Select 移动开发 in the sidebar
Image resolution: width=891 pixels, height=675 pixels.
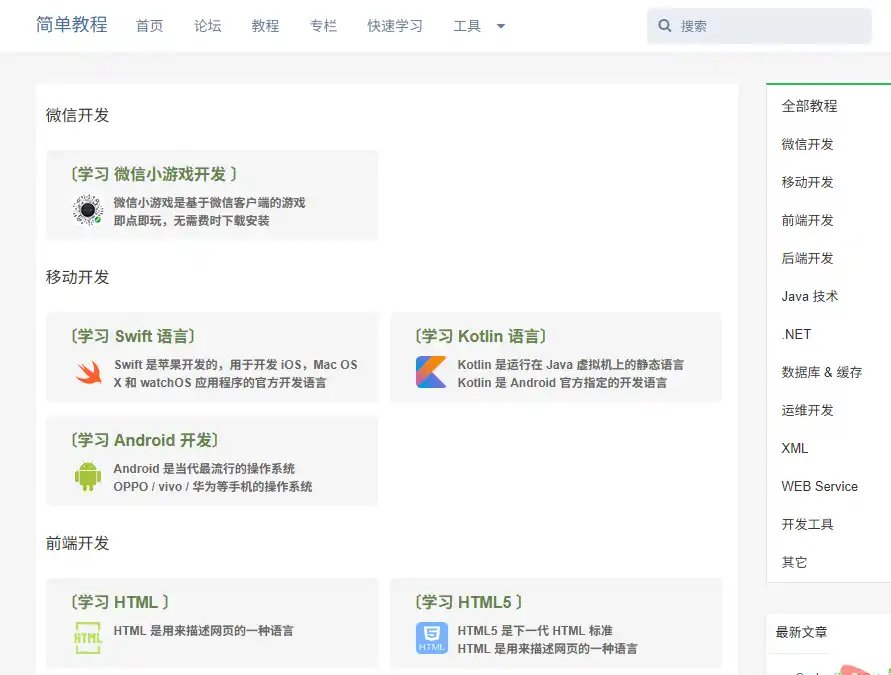click(x=807, y=182)
